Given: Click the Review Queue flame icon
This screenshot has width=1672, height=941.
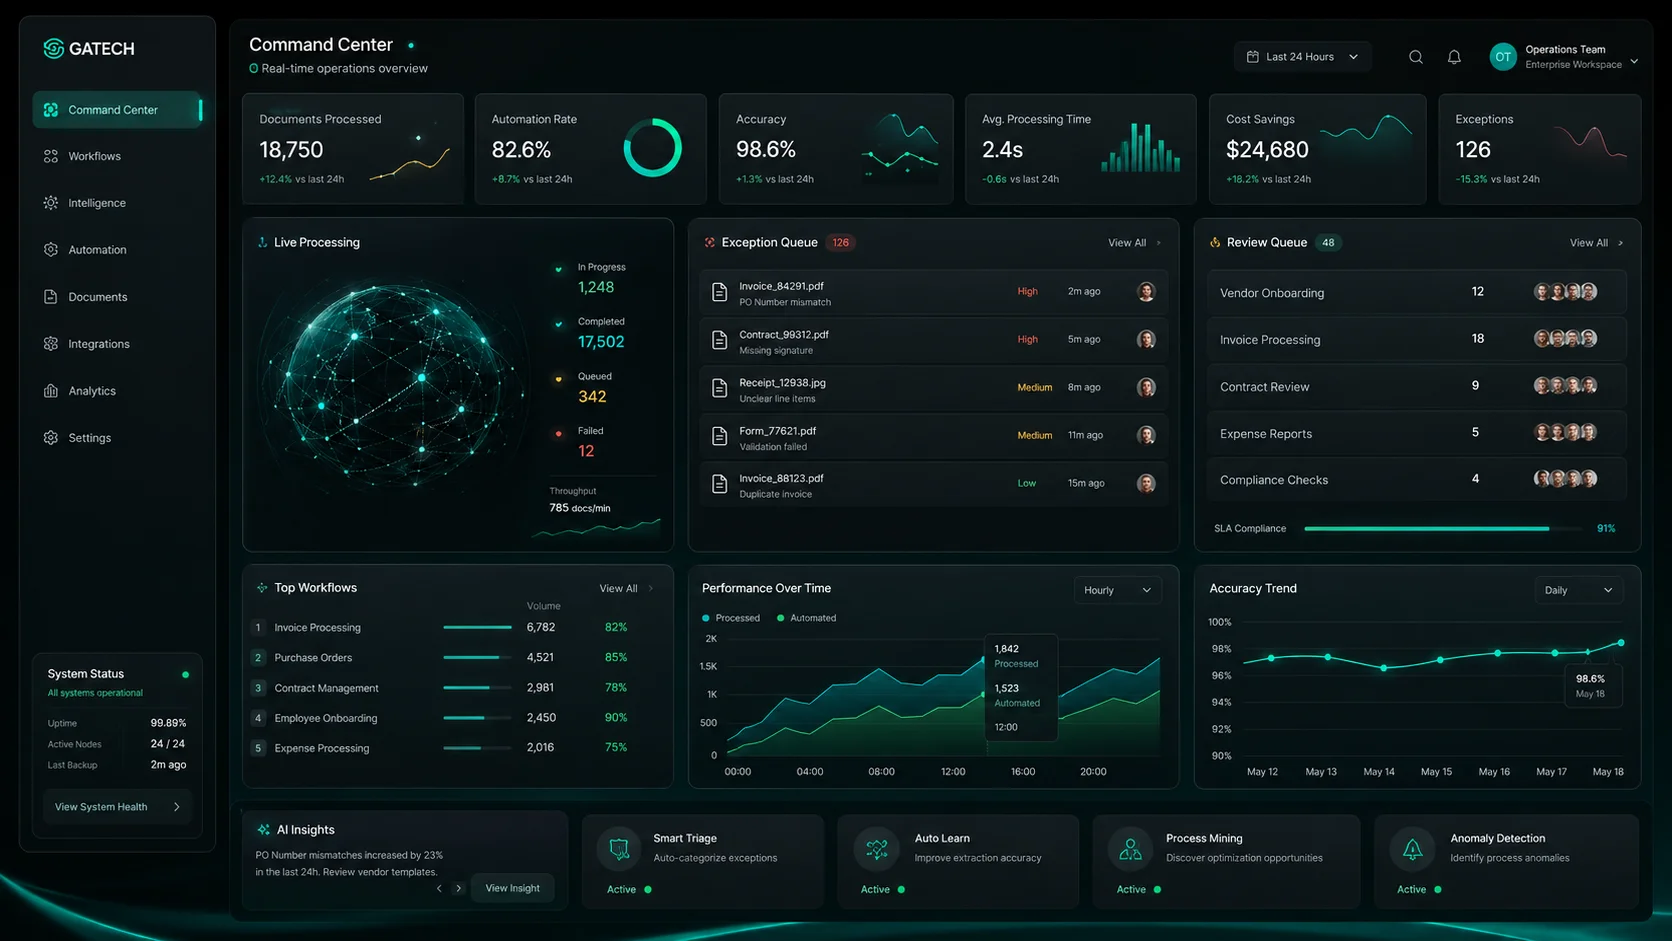Looking at the screenshot, I should coord(1215,243).
